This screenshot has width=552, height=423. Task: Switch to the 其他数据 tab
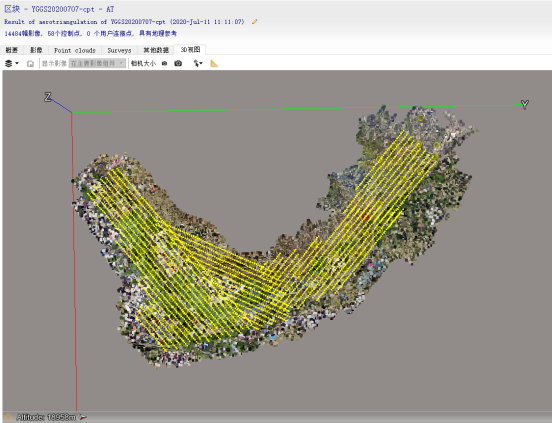point(156,50)
